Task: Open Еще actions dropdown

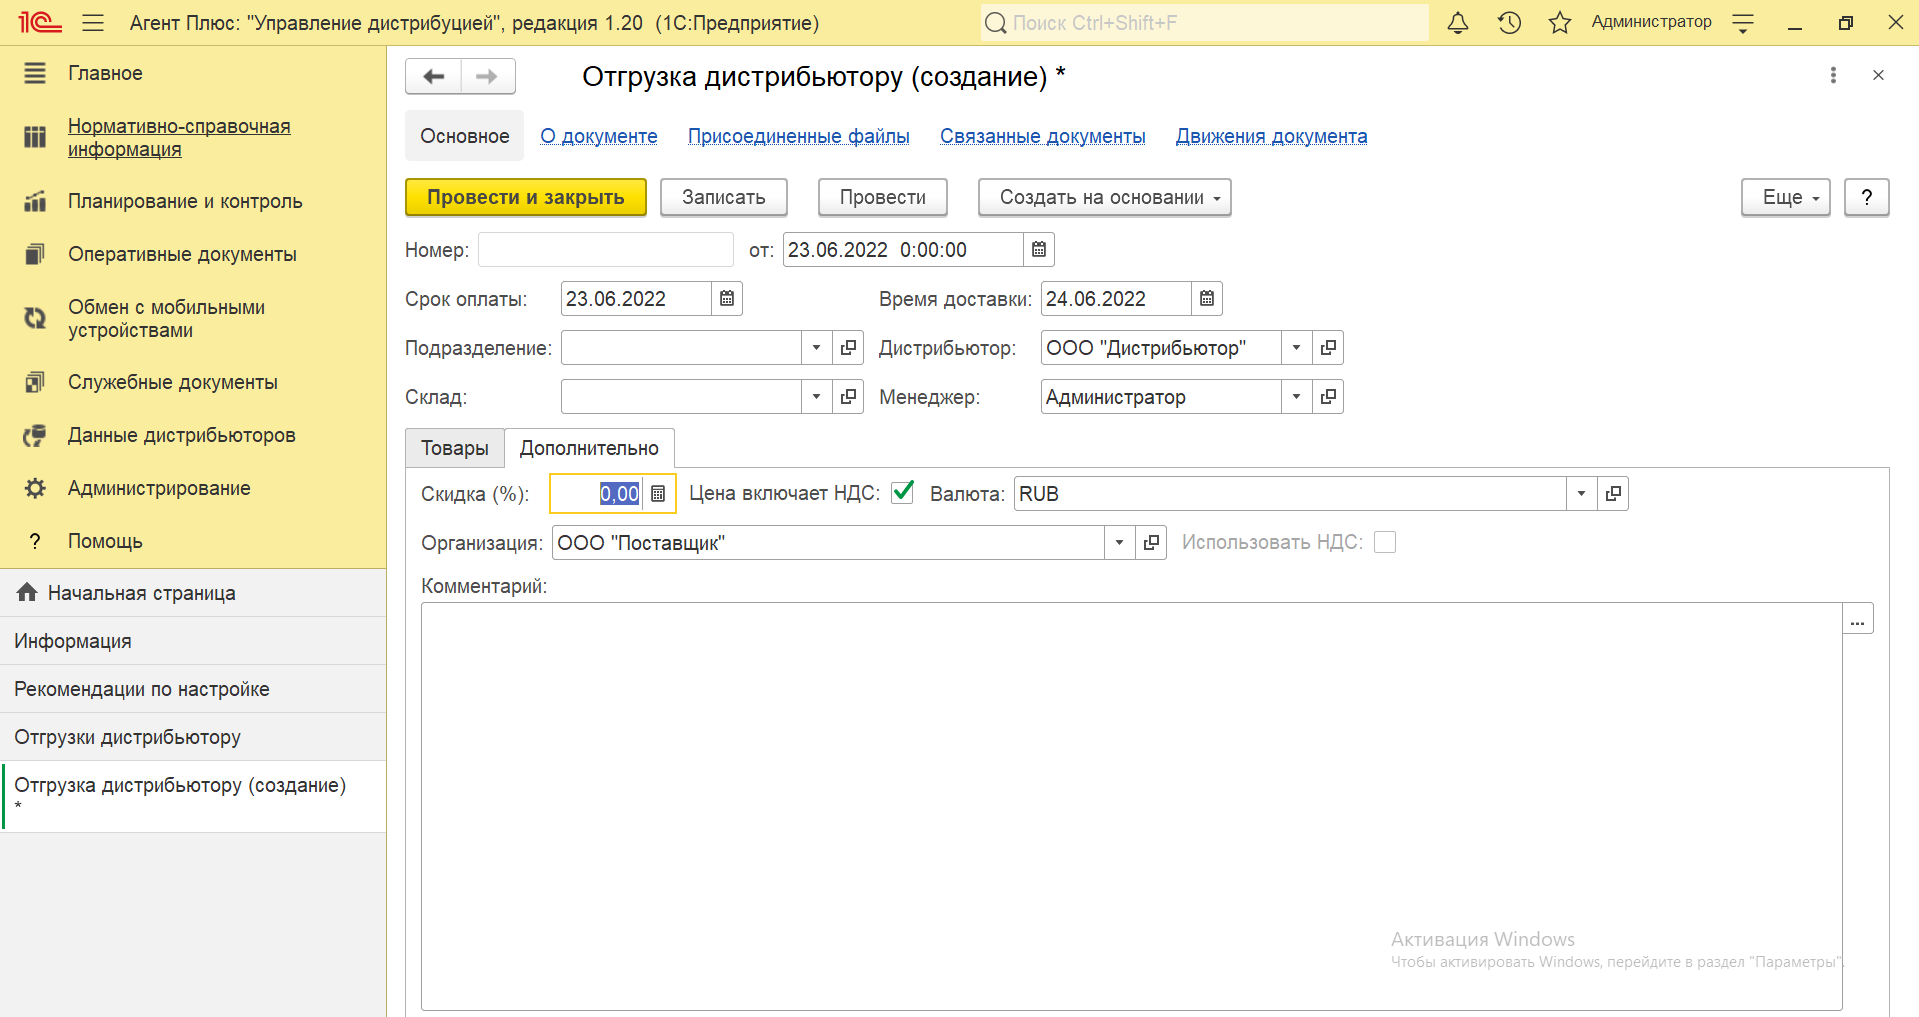Action: (x=1785, y=197)
